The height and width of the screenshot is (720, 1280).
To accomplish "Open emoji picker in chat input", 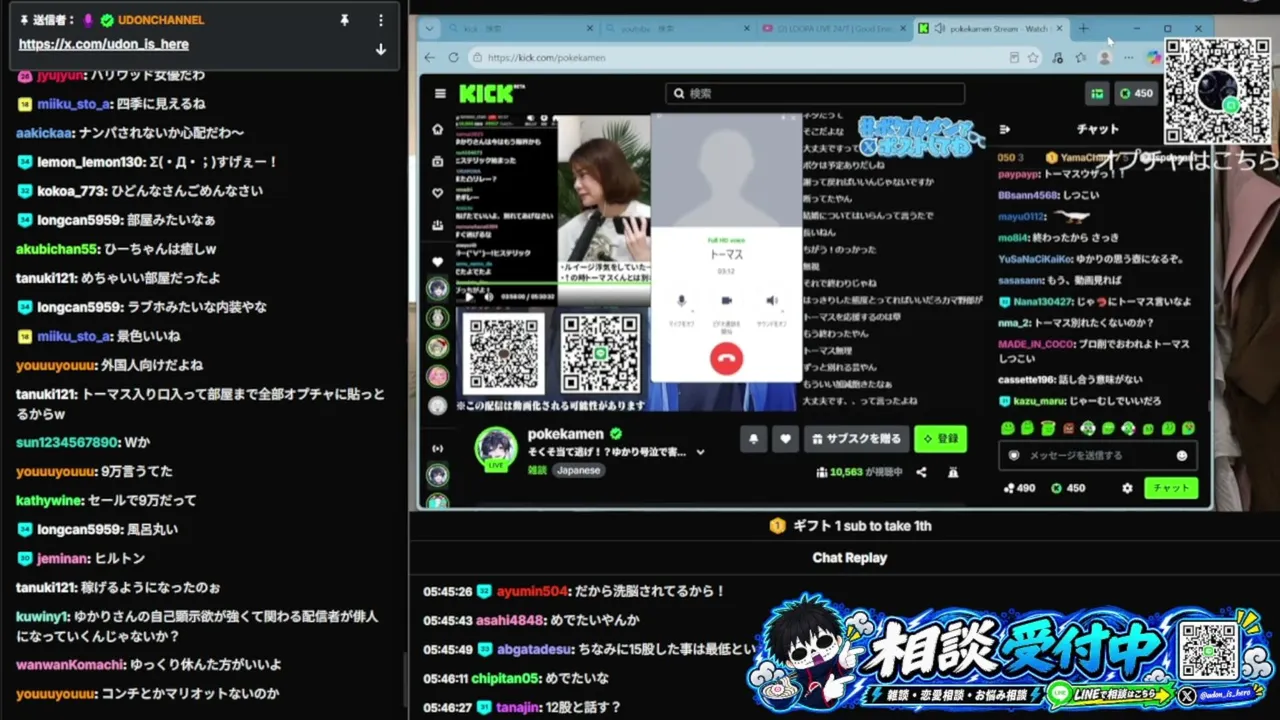I will 1182,455.
